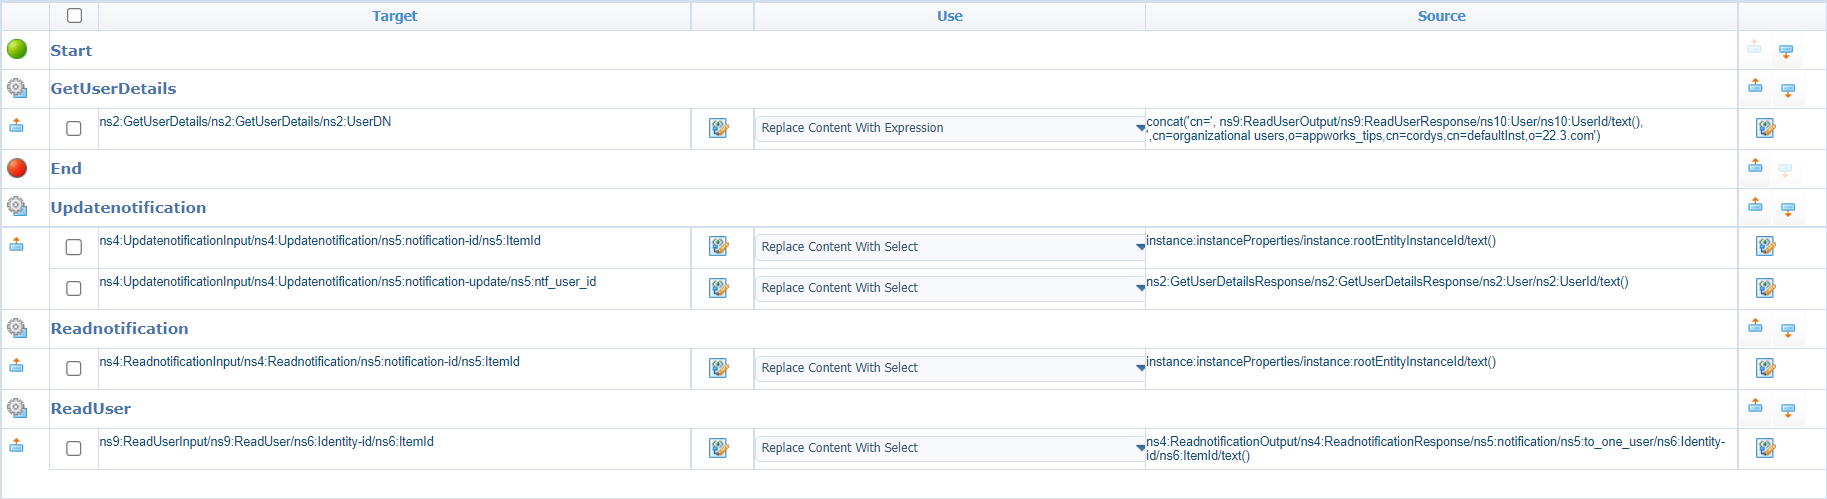The width and height of the screenshot is (1827, 499).
Task: Click the Source column header
Action: coord(1441,16)
